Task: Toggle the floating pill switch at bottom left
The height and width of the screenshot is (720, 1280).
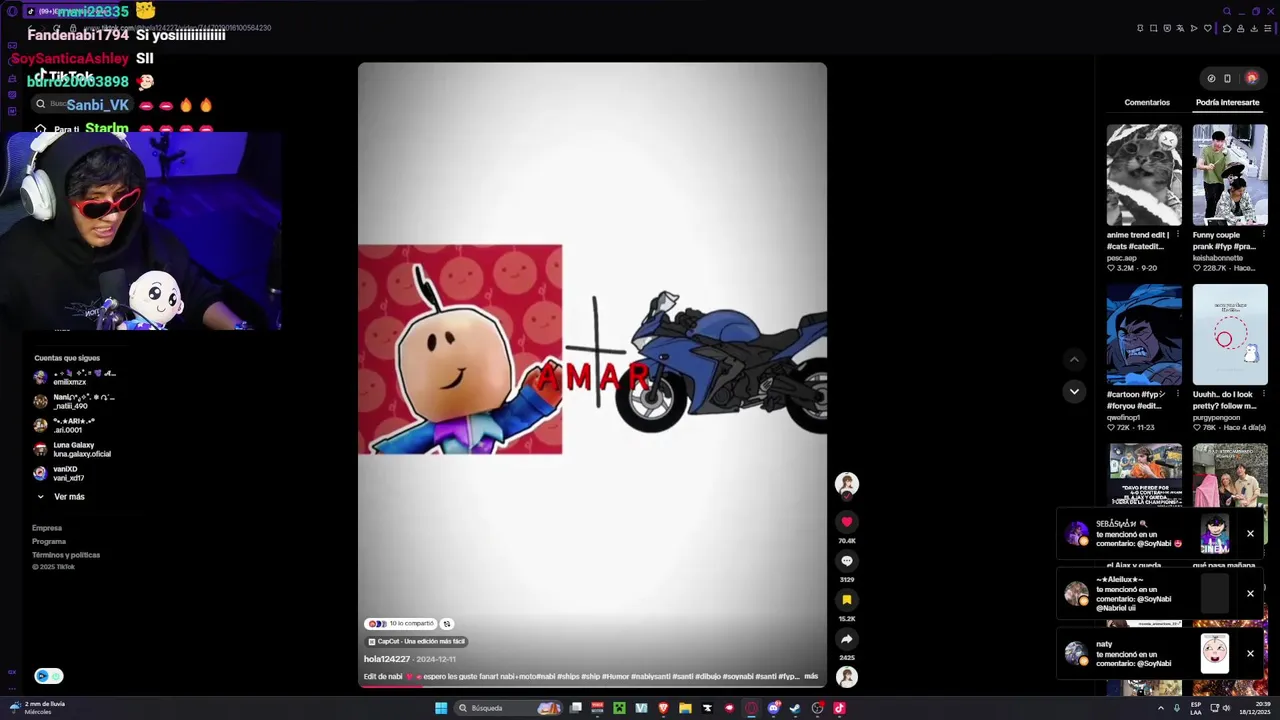Action: [x=49, y=676]
